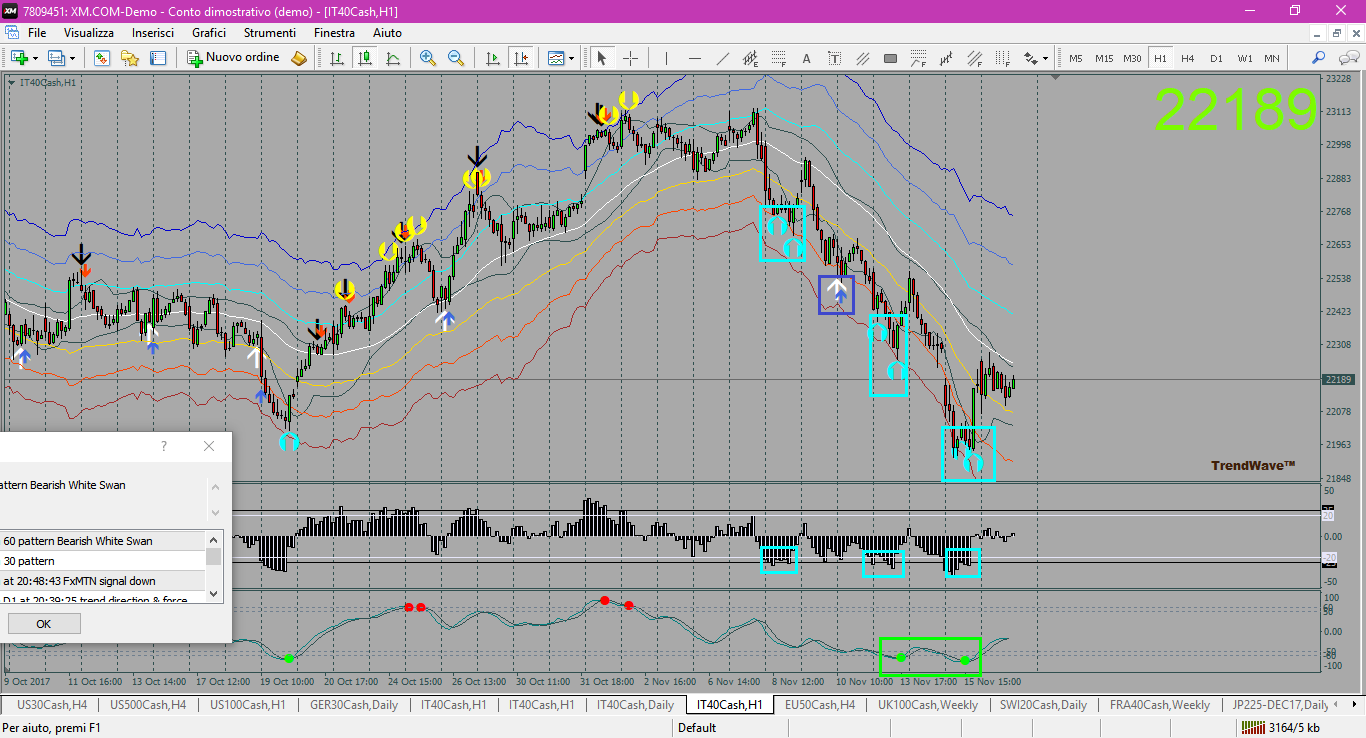Select the vertical line drawing tool

666,58
